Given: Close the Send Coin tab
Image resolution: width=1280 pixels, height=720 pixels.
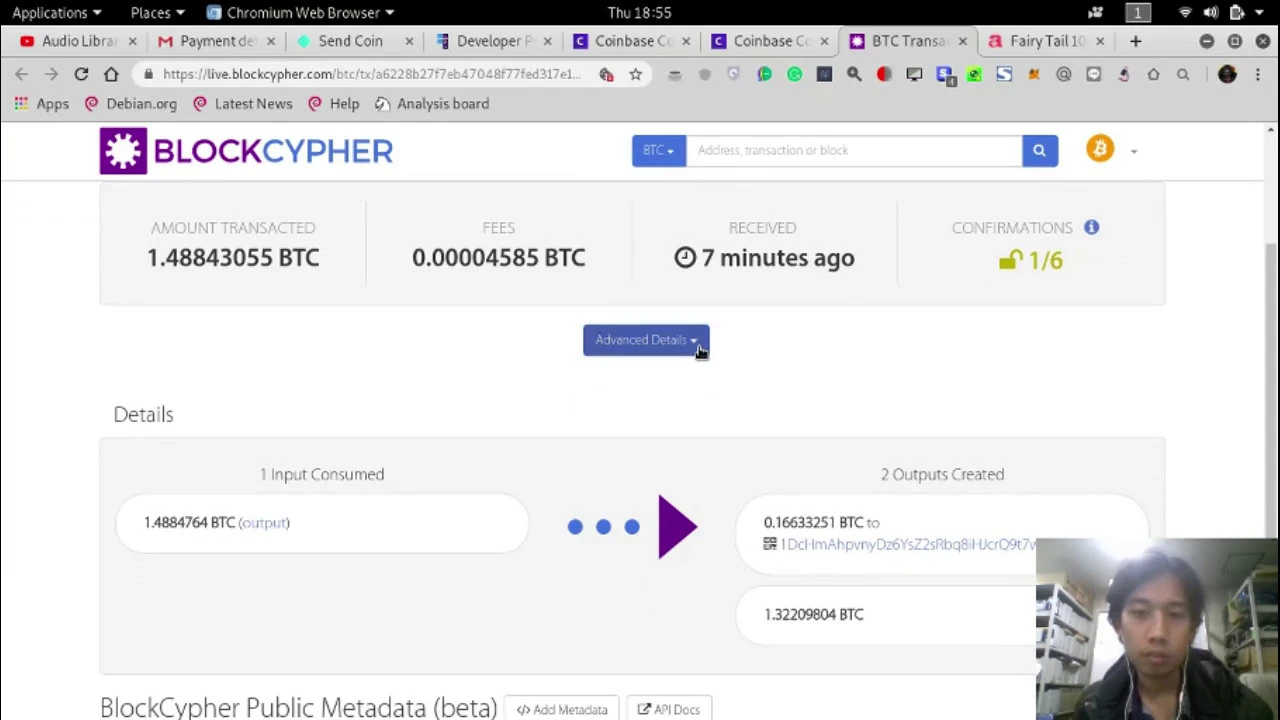Looking at the screenshot, I should coord(409,41).
